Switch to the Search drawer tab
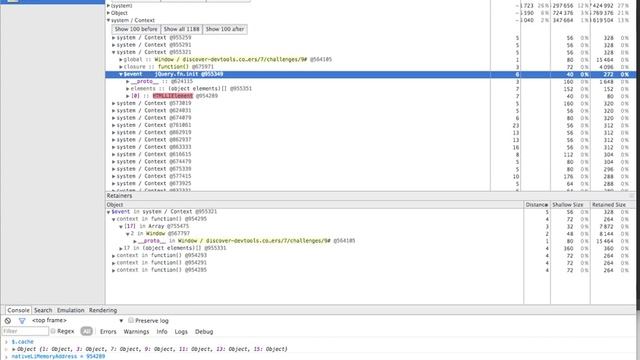Image resolution: width=640 pixels, height=360 pixels. 43,310
